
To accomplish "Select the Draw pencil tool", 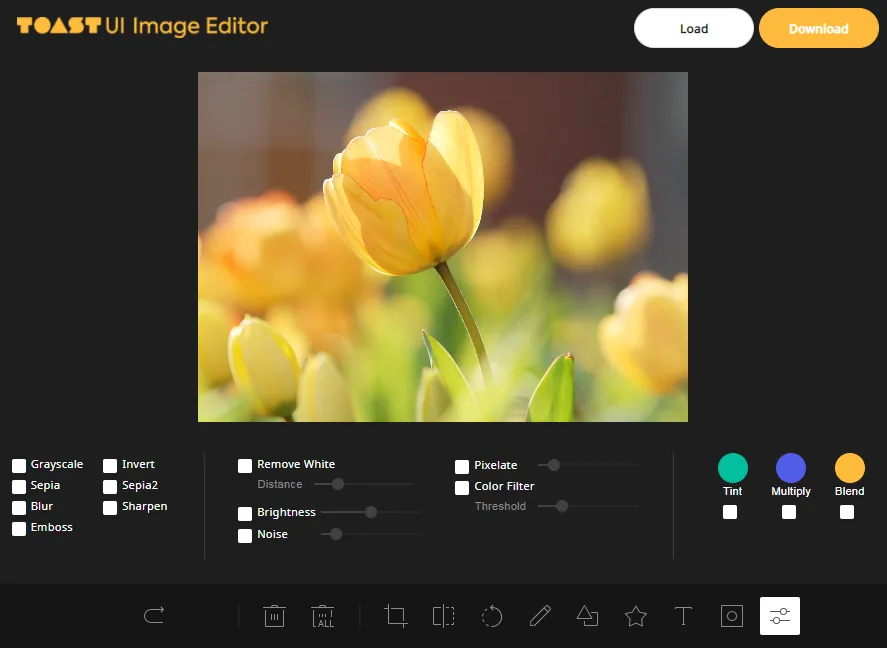I will pyautogui.click(x=540, y=616).
